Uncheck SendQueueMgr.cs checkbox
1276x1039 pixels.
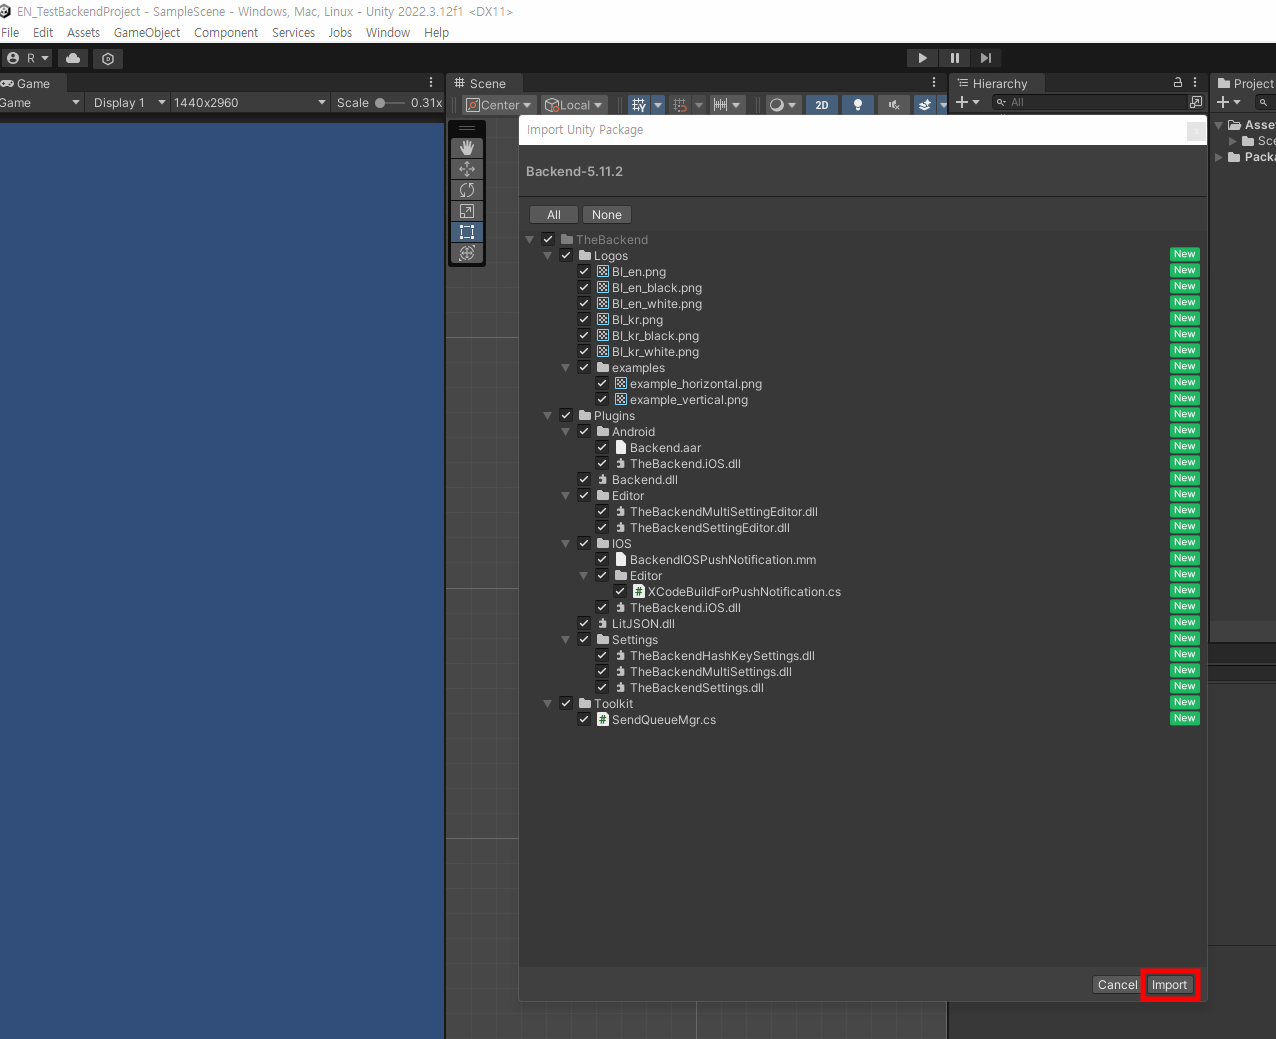coord(584,719)
